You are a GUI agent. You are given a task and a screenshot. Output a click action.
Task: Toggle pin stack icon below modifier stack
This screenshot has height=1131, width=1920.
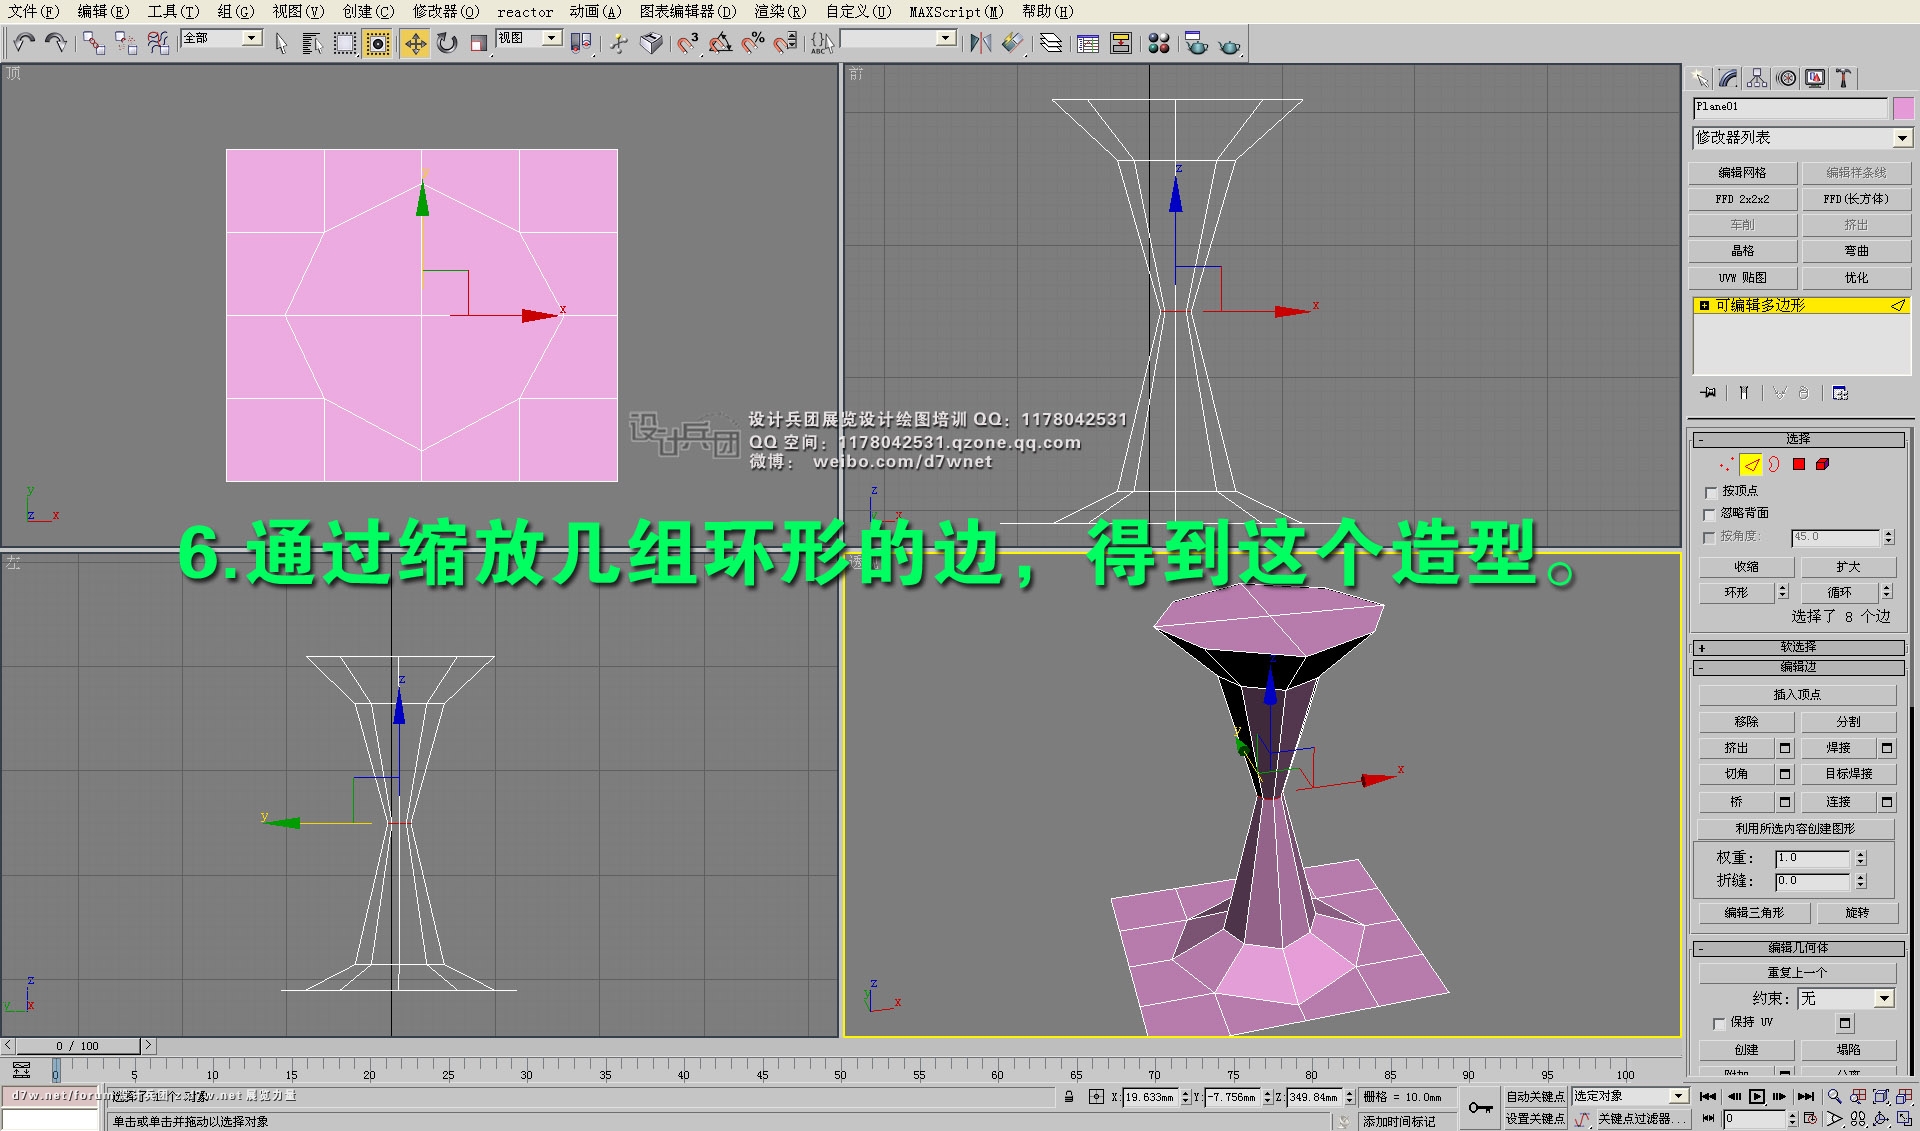pos(1708,393)
